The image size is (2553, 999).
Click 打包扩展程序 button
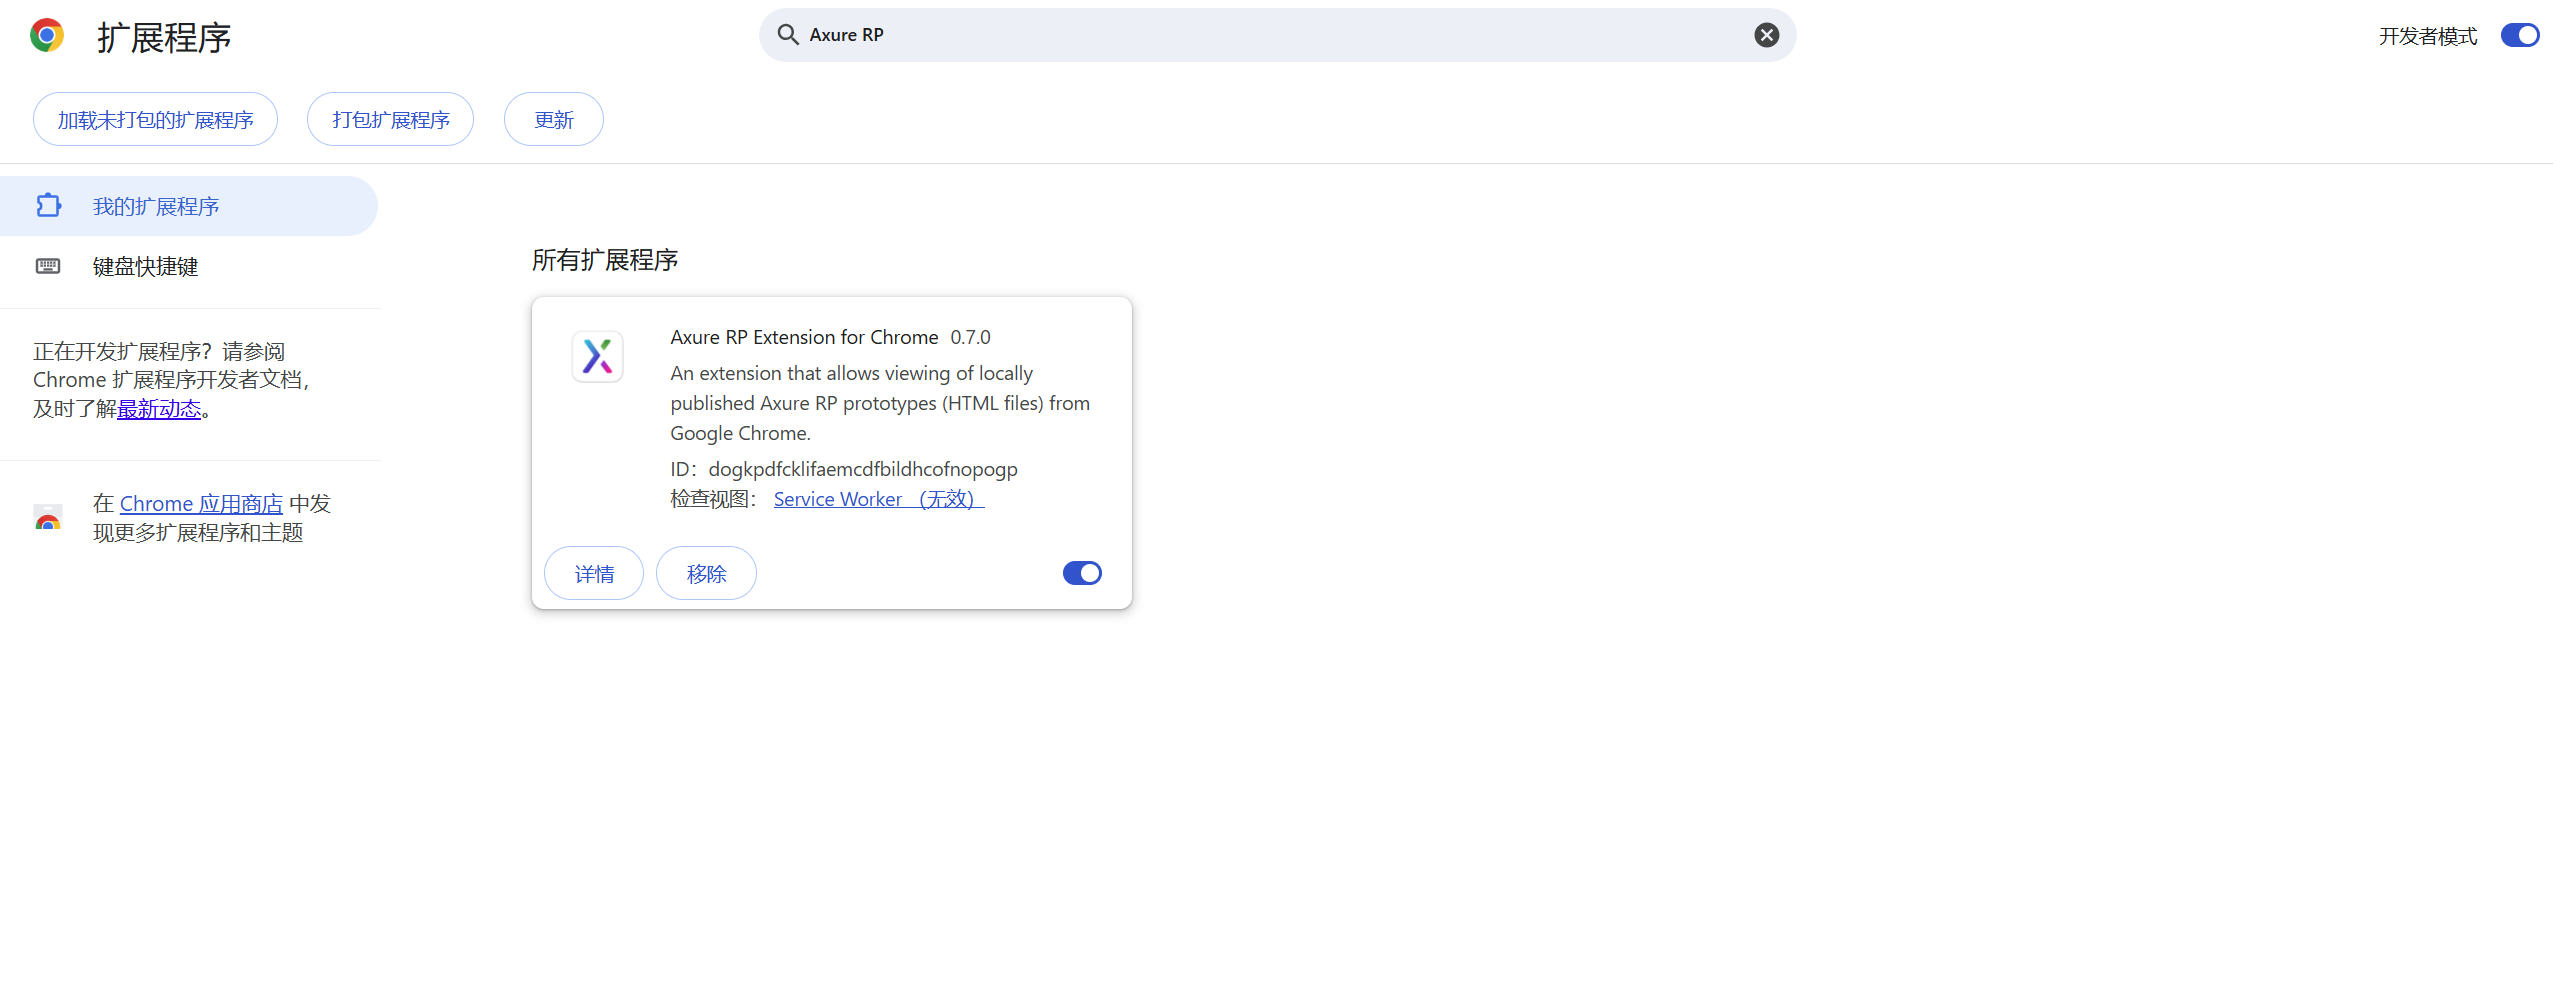point(390,120)
